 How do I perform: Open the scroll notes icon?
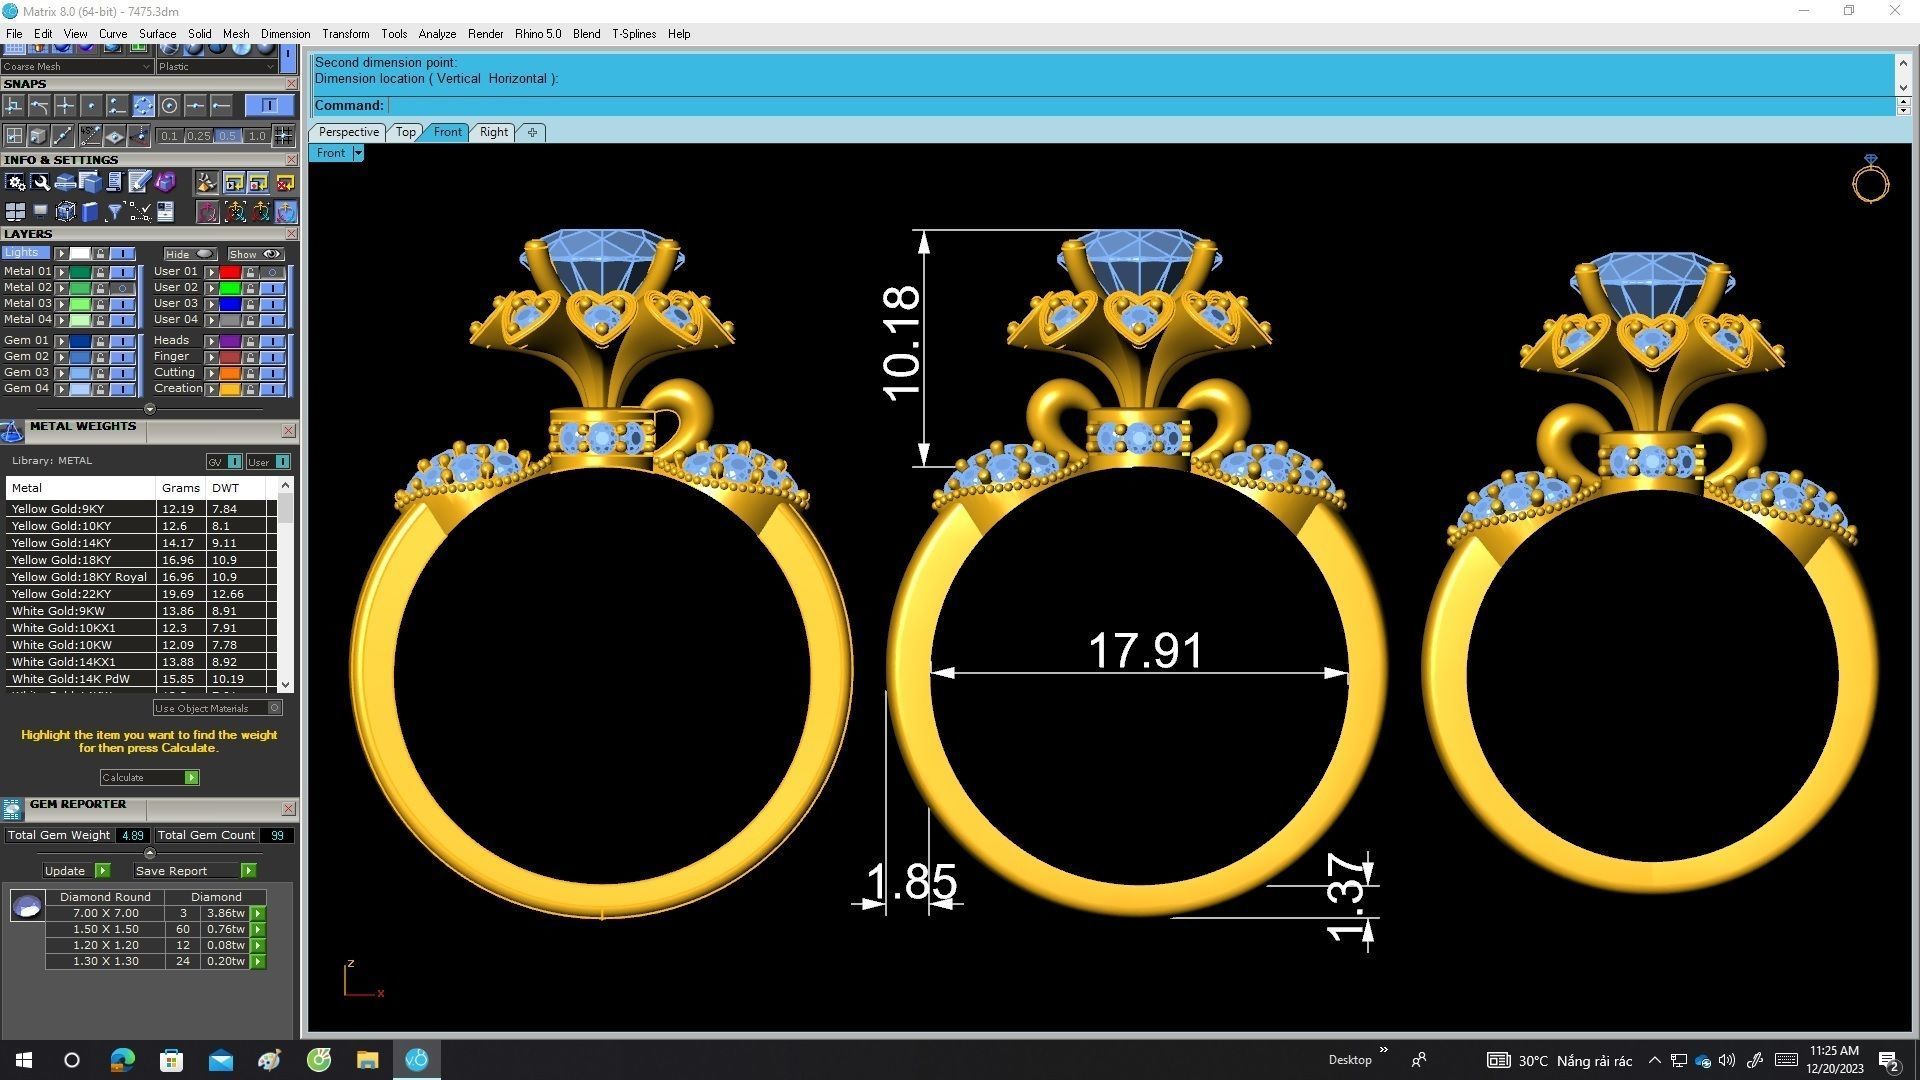point(114,182)
